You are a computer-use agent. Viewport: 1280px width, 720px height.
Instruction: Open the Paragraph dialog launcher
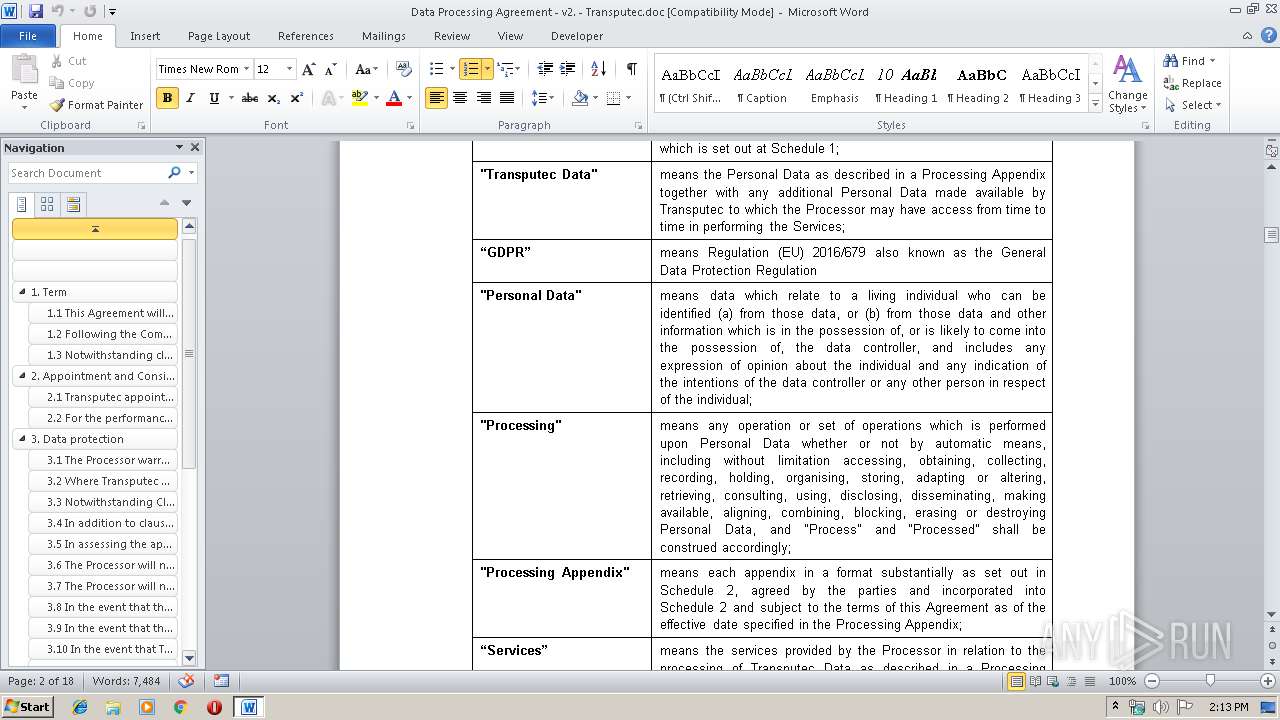tap(639, 126)
